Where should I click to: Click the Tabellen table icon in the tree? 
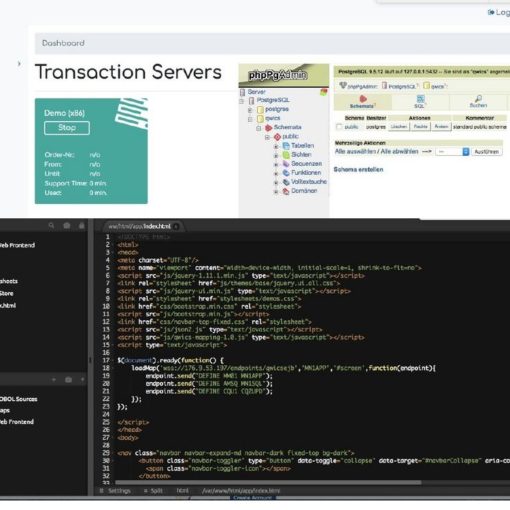(x=286, y=146)
